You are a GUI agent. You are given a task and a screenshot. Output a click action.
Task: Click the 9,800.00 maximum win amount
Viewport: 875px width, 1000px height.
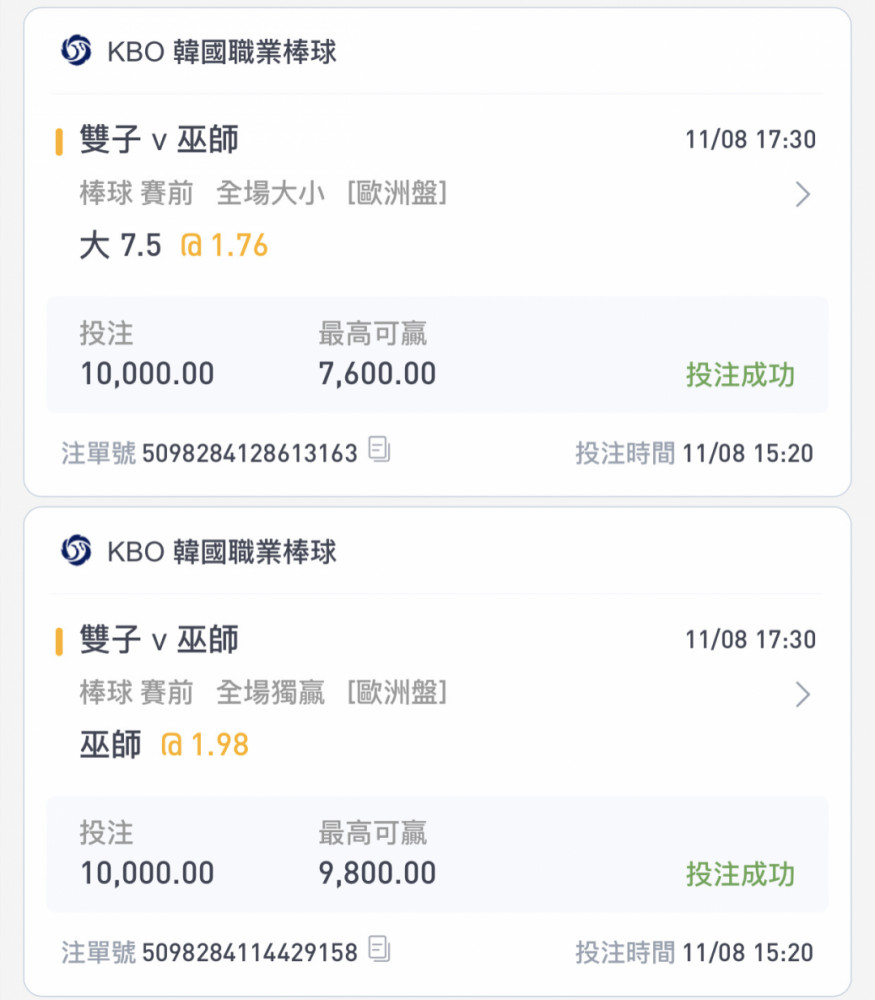pyautogui.click(x=377, y=873)
